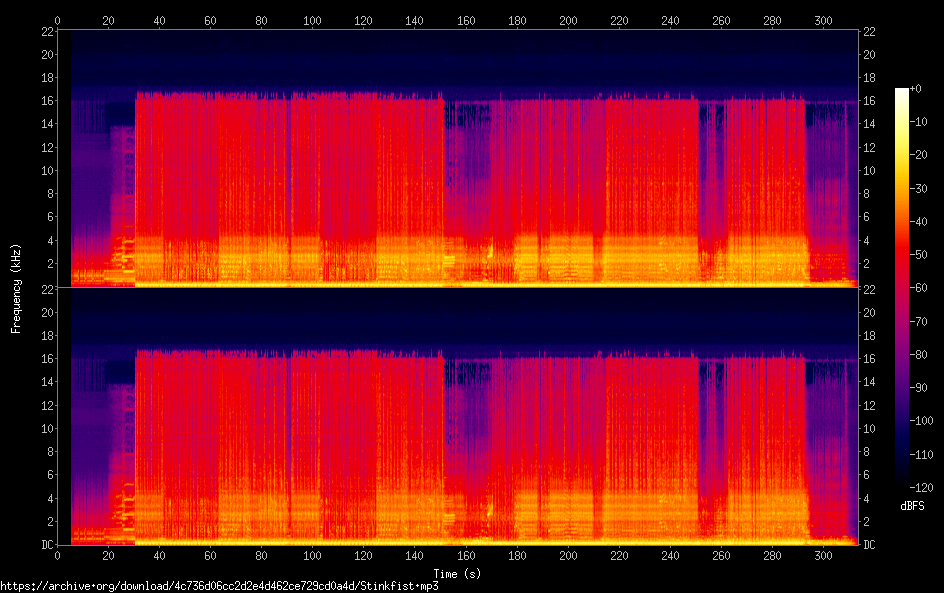Click the 100 tick on bottom time axis
Screen dimensions: 944x593
coord(313,555)
